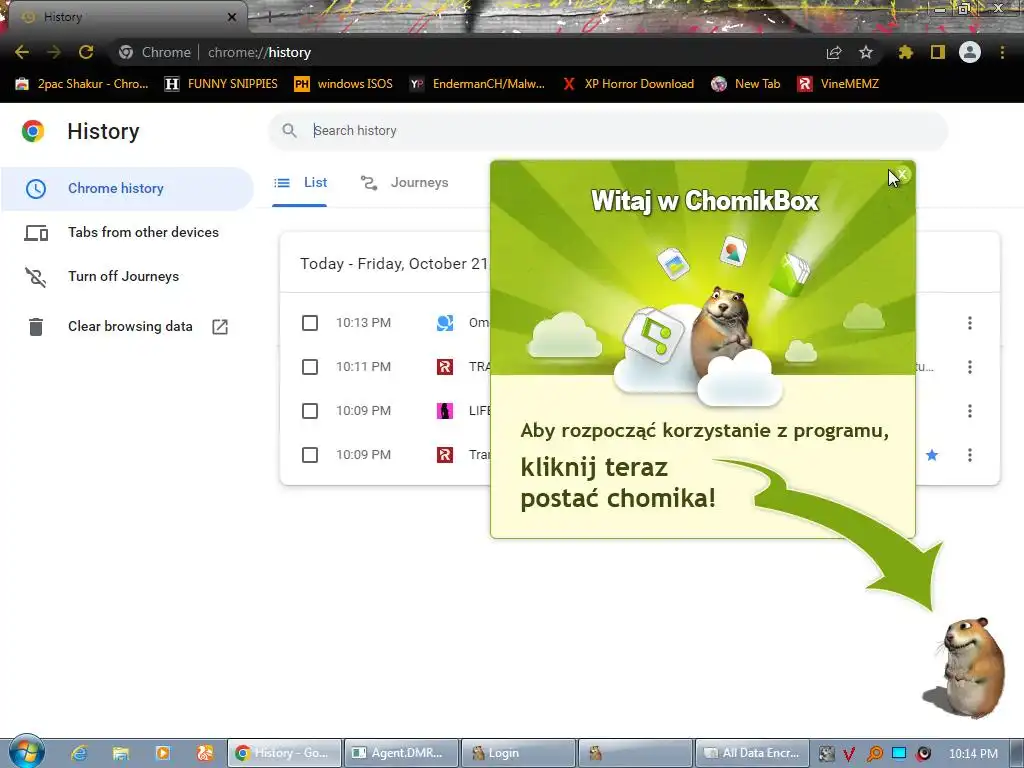The image size is (1024, 768).
Task: Open the media player taskbar icon
Action: click(x=163, y=753)
